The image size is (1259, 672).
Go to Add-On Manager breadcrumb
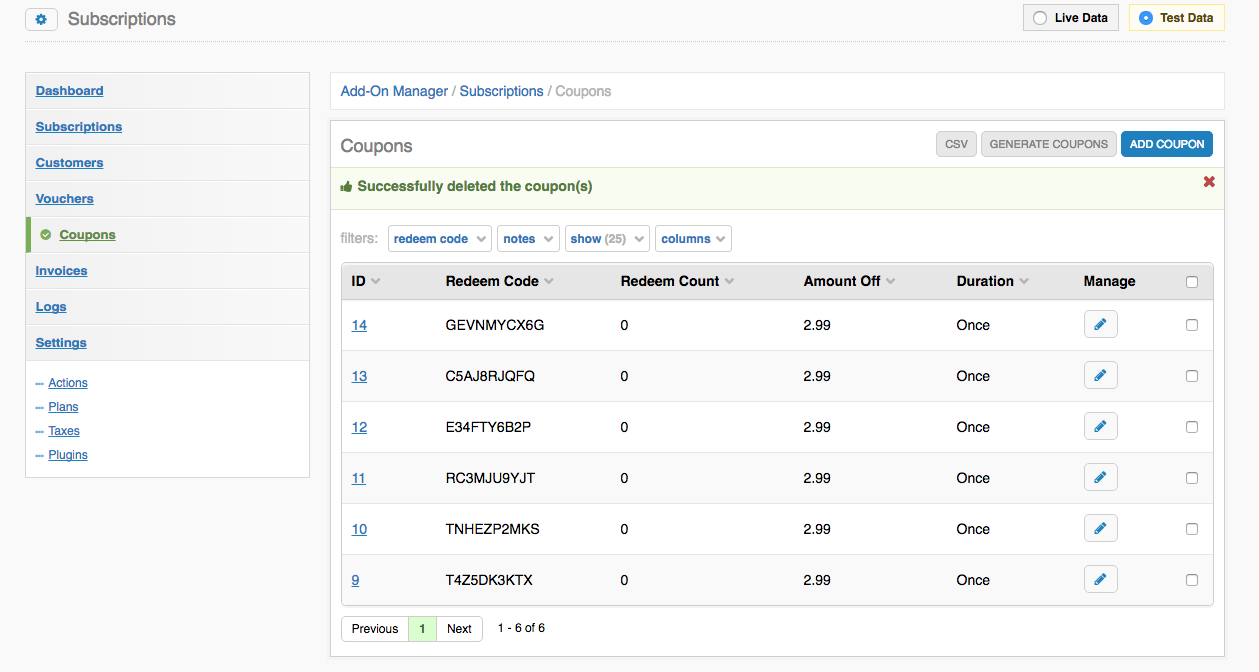click(394, 91)
